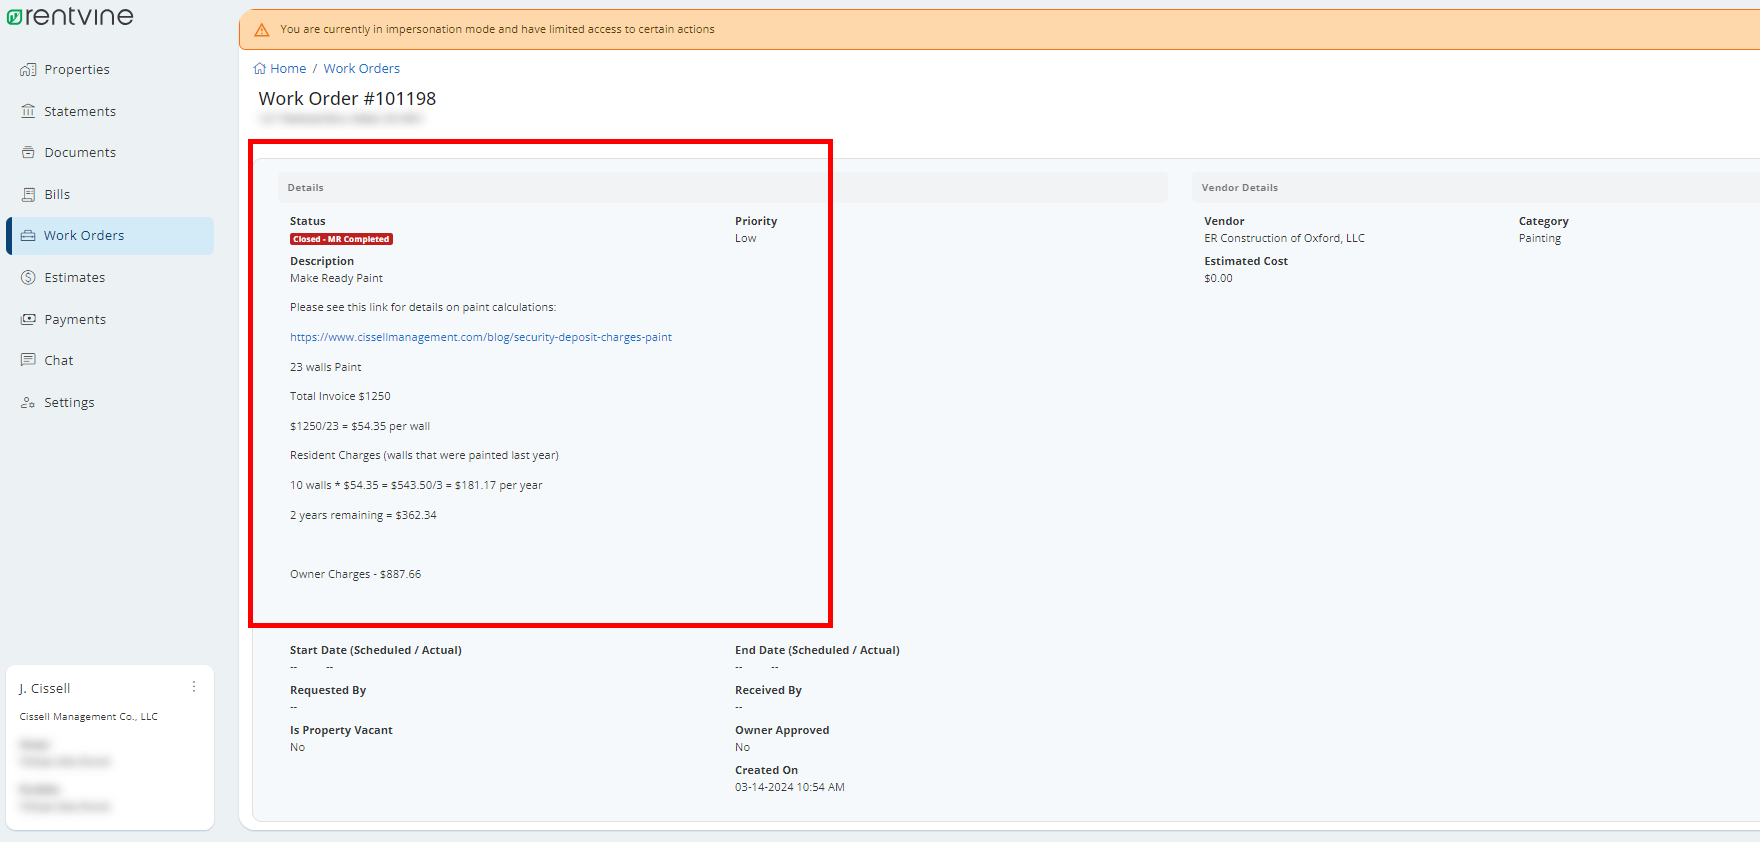Viewport: 1760px width, 842px height.
Task: Go back via Work Orders breadcrumb
Action: click(x=361, y=69)
